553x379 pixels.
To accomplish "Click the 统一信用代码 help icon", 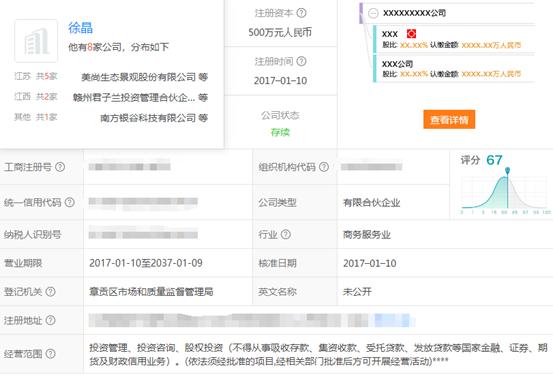I will [x=70, y=202].
